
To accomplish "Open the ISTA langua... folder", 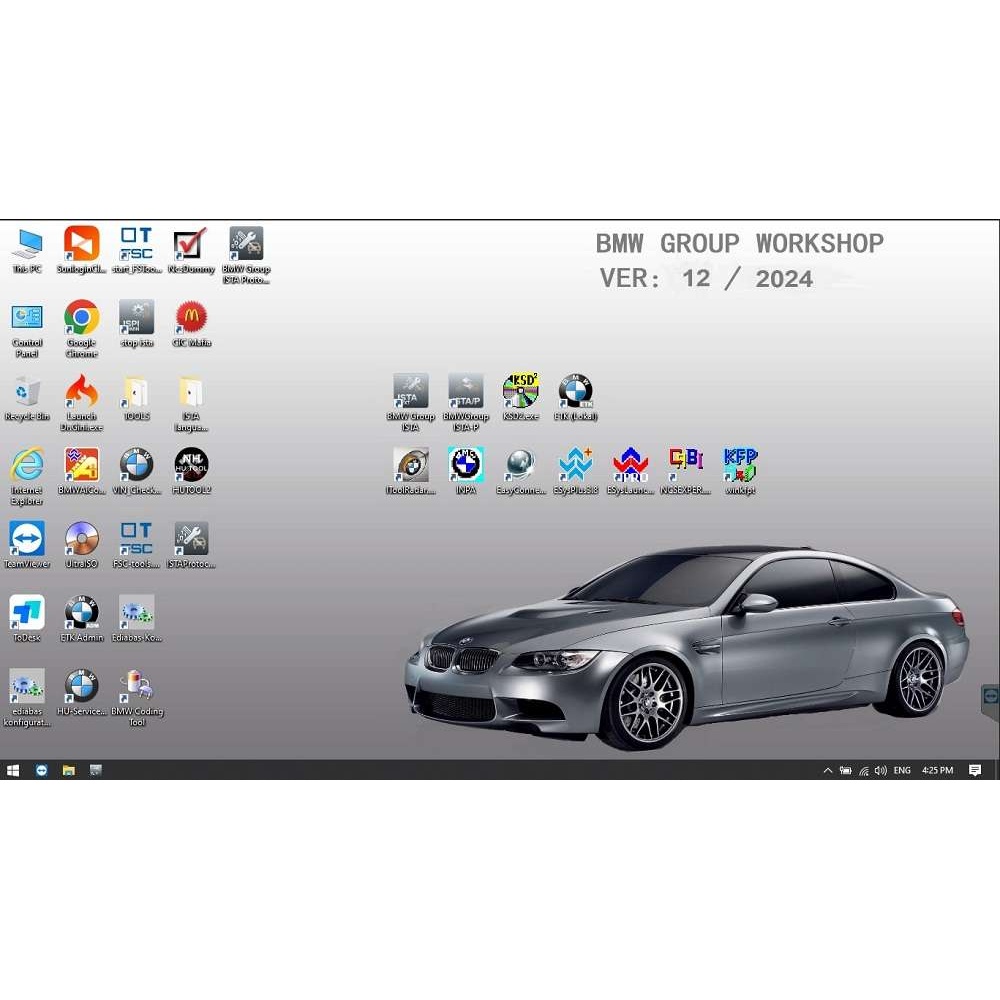I will [191, 403].
